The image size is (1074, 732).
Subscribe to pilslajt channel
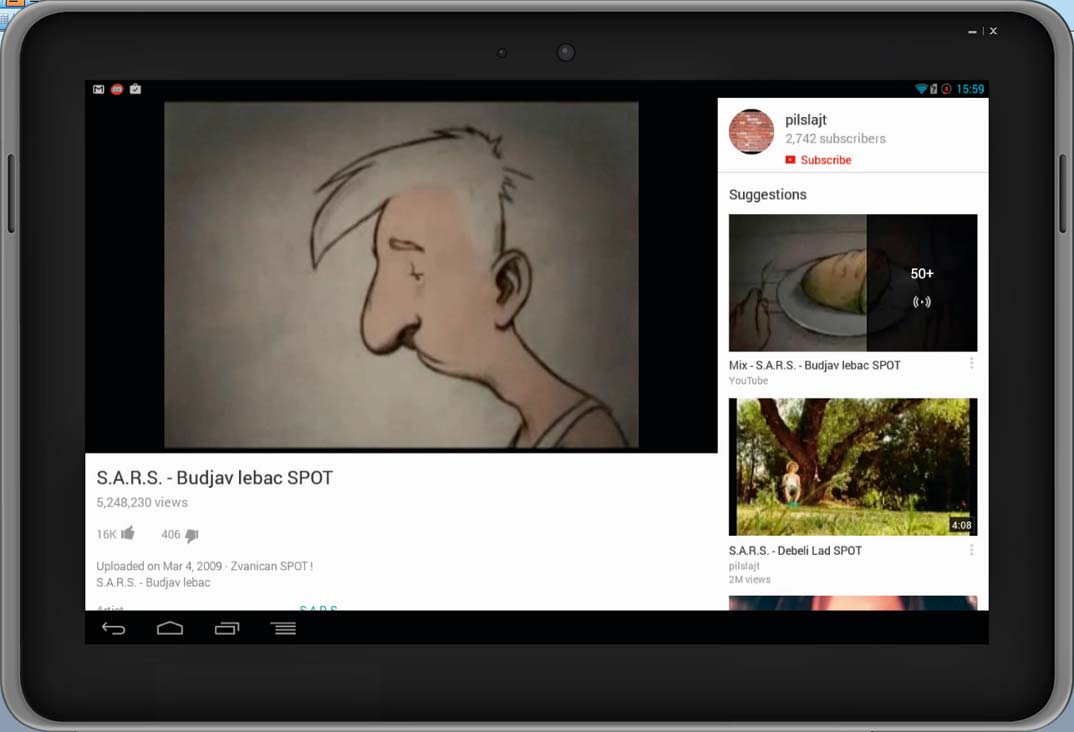(x=819, y=160)
